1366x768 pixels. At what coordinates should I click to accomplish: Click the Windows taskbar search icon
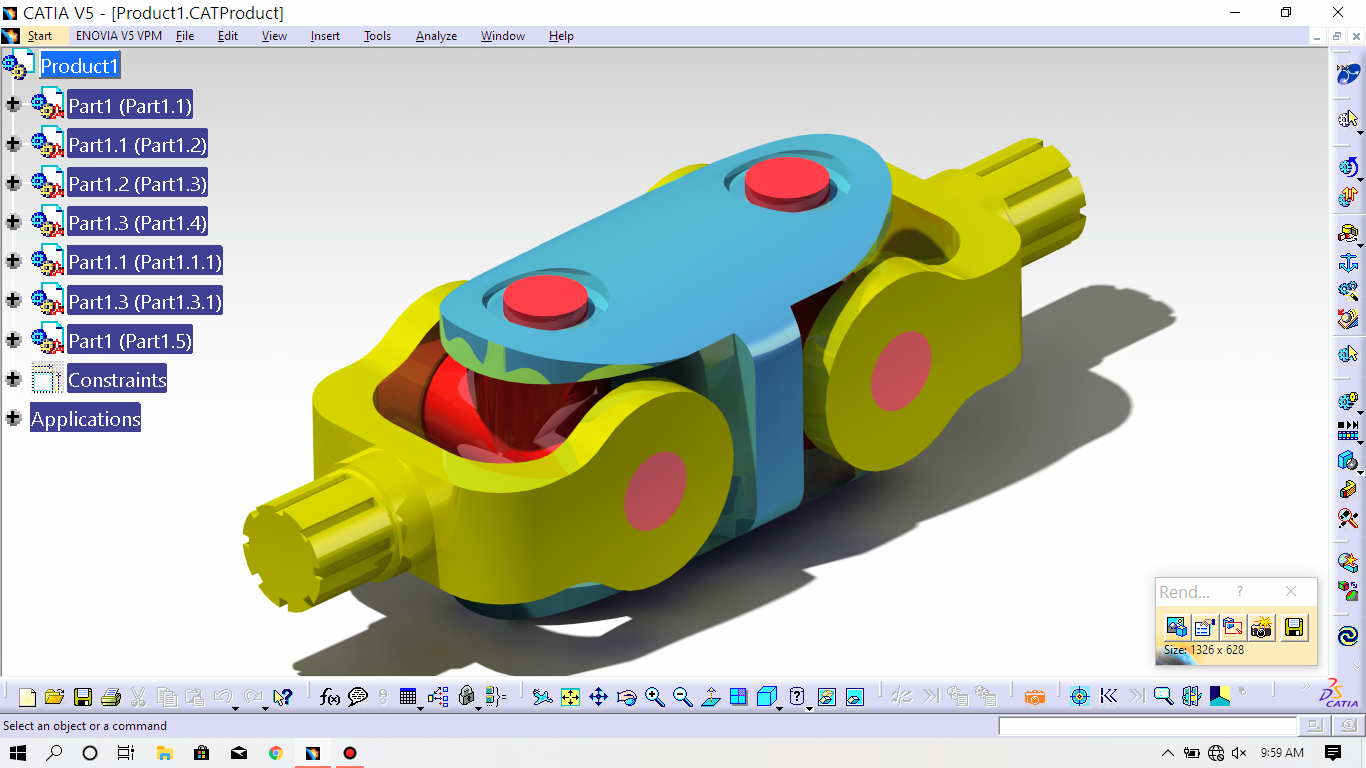point(54,753)
